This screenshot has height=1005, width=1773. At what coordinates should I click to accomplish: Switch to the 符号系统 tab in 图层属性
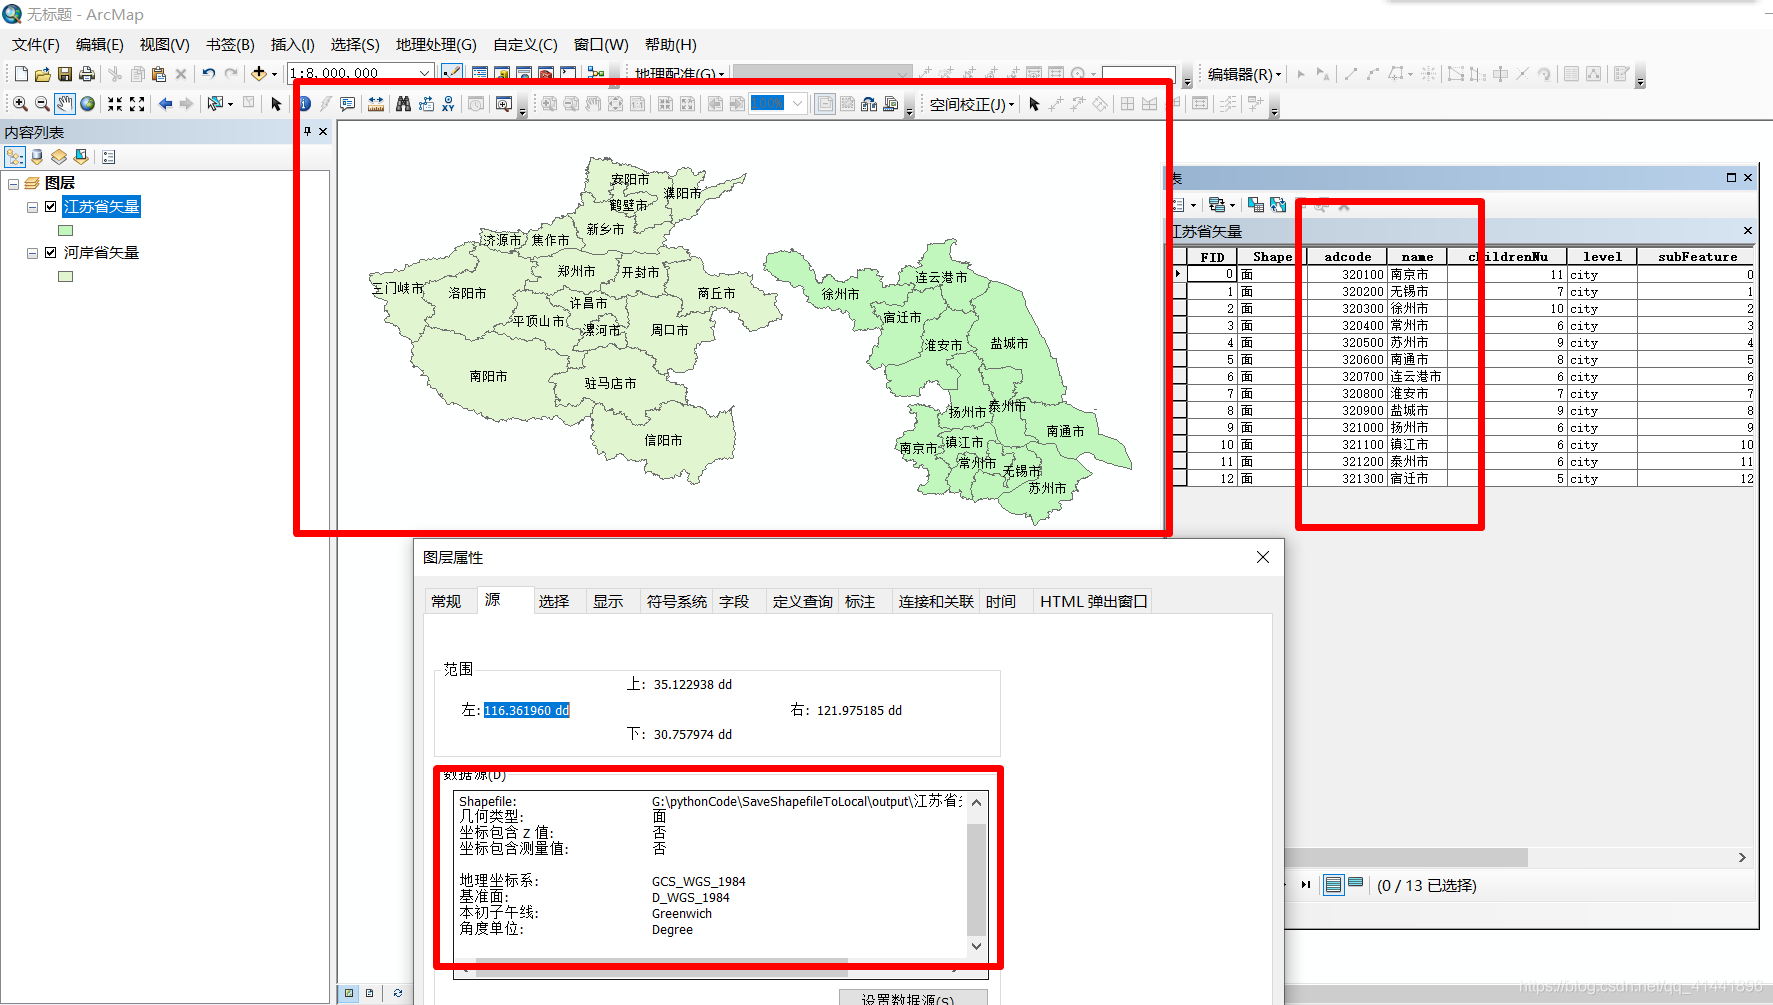click(676, 601)
